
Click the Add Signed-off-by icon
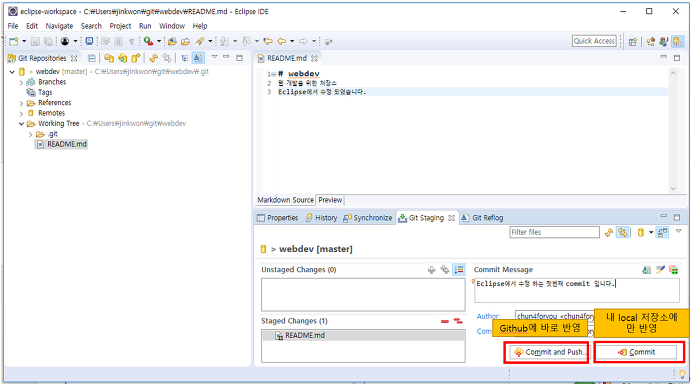click(x=660, y=269)
